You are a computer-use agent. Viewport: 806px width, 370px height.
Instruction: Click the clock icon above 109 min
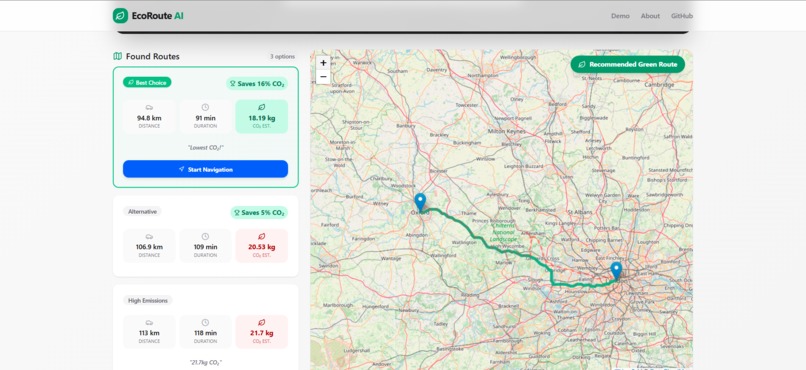pyautogui.click(x=205, y=236)
